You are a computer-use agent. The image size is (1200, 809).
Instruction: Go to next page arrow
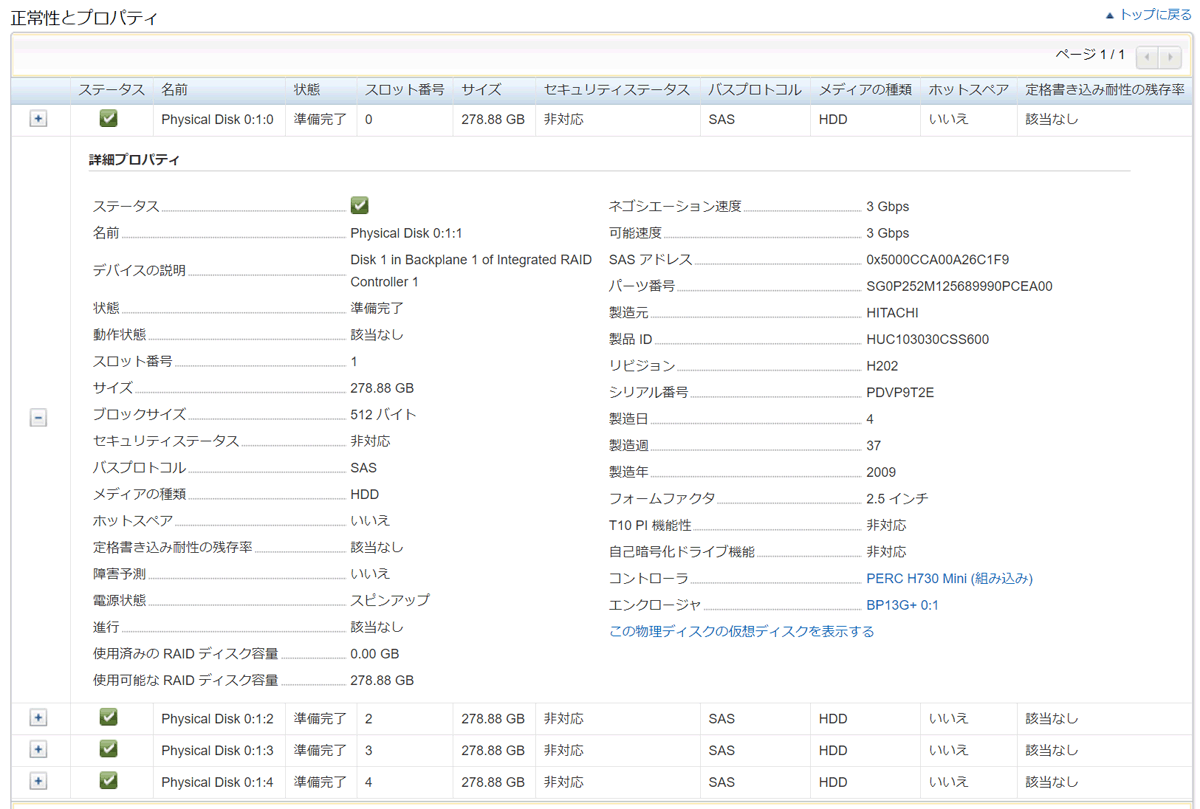(x=1170, y=57)
